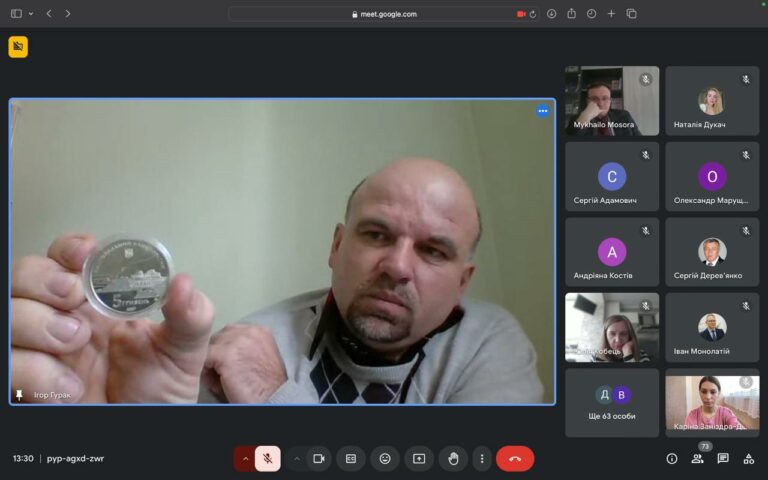Leave the call with red hang-up button
The image size is (768, 480).
click(515, 458)
